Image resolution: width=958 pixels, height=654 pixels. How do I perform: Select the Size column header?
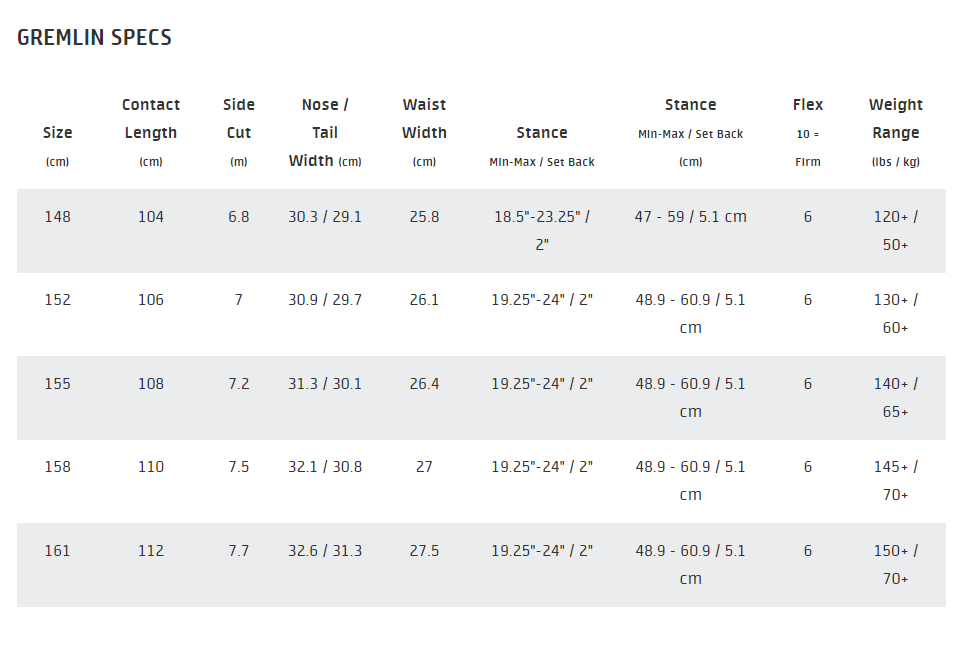57,147
